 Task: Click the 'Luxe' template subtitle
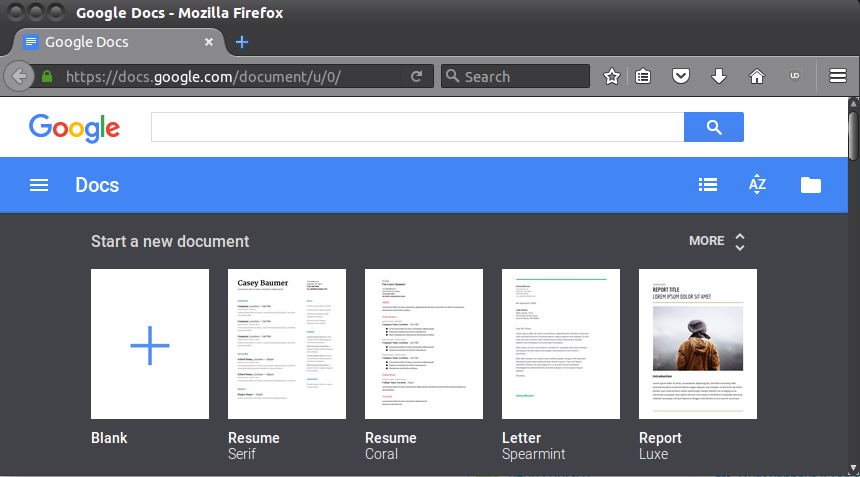[654, 454]
